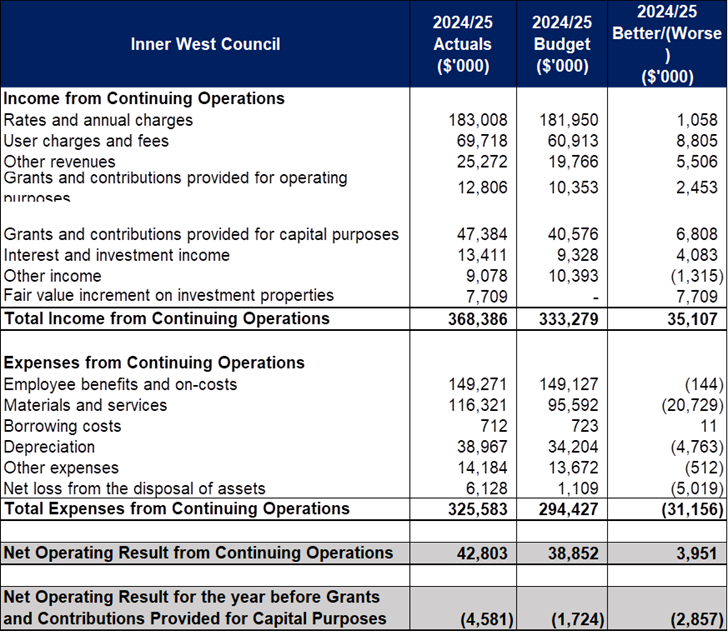
Task: Select the '2024/25 Better/(Worse)' column header
Action: pos(667,44)
